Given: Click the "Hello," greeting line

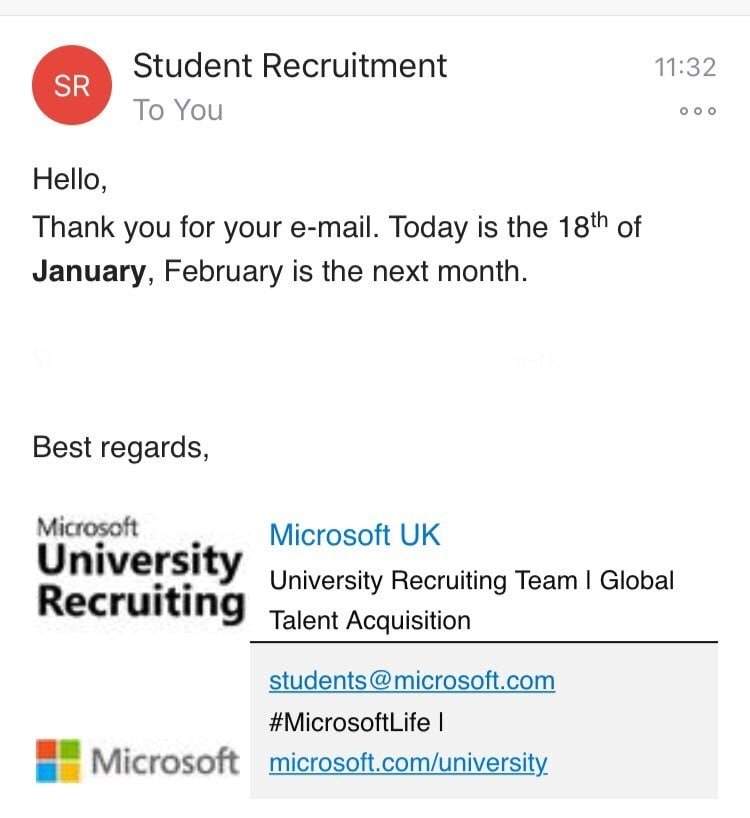Looking at the screenshot, I should click(69, 180).
